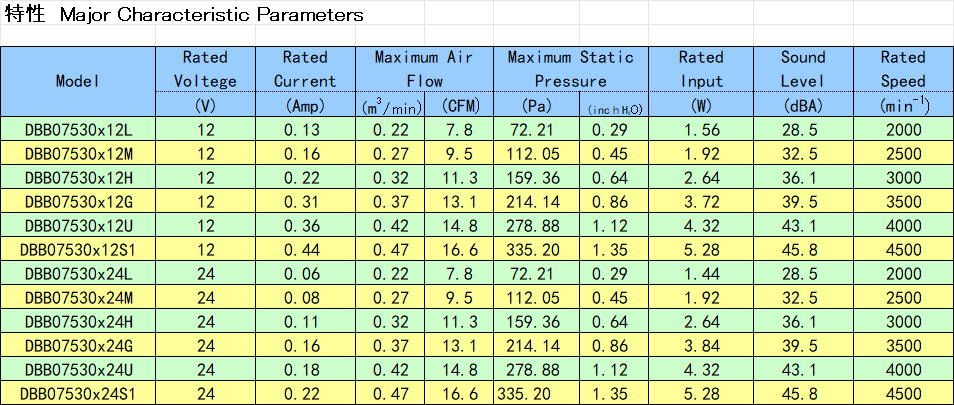Click the CFM unit subheader cell
The width and height of the screenshot is (954, 405).
[461, 105]
